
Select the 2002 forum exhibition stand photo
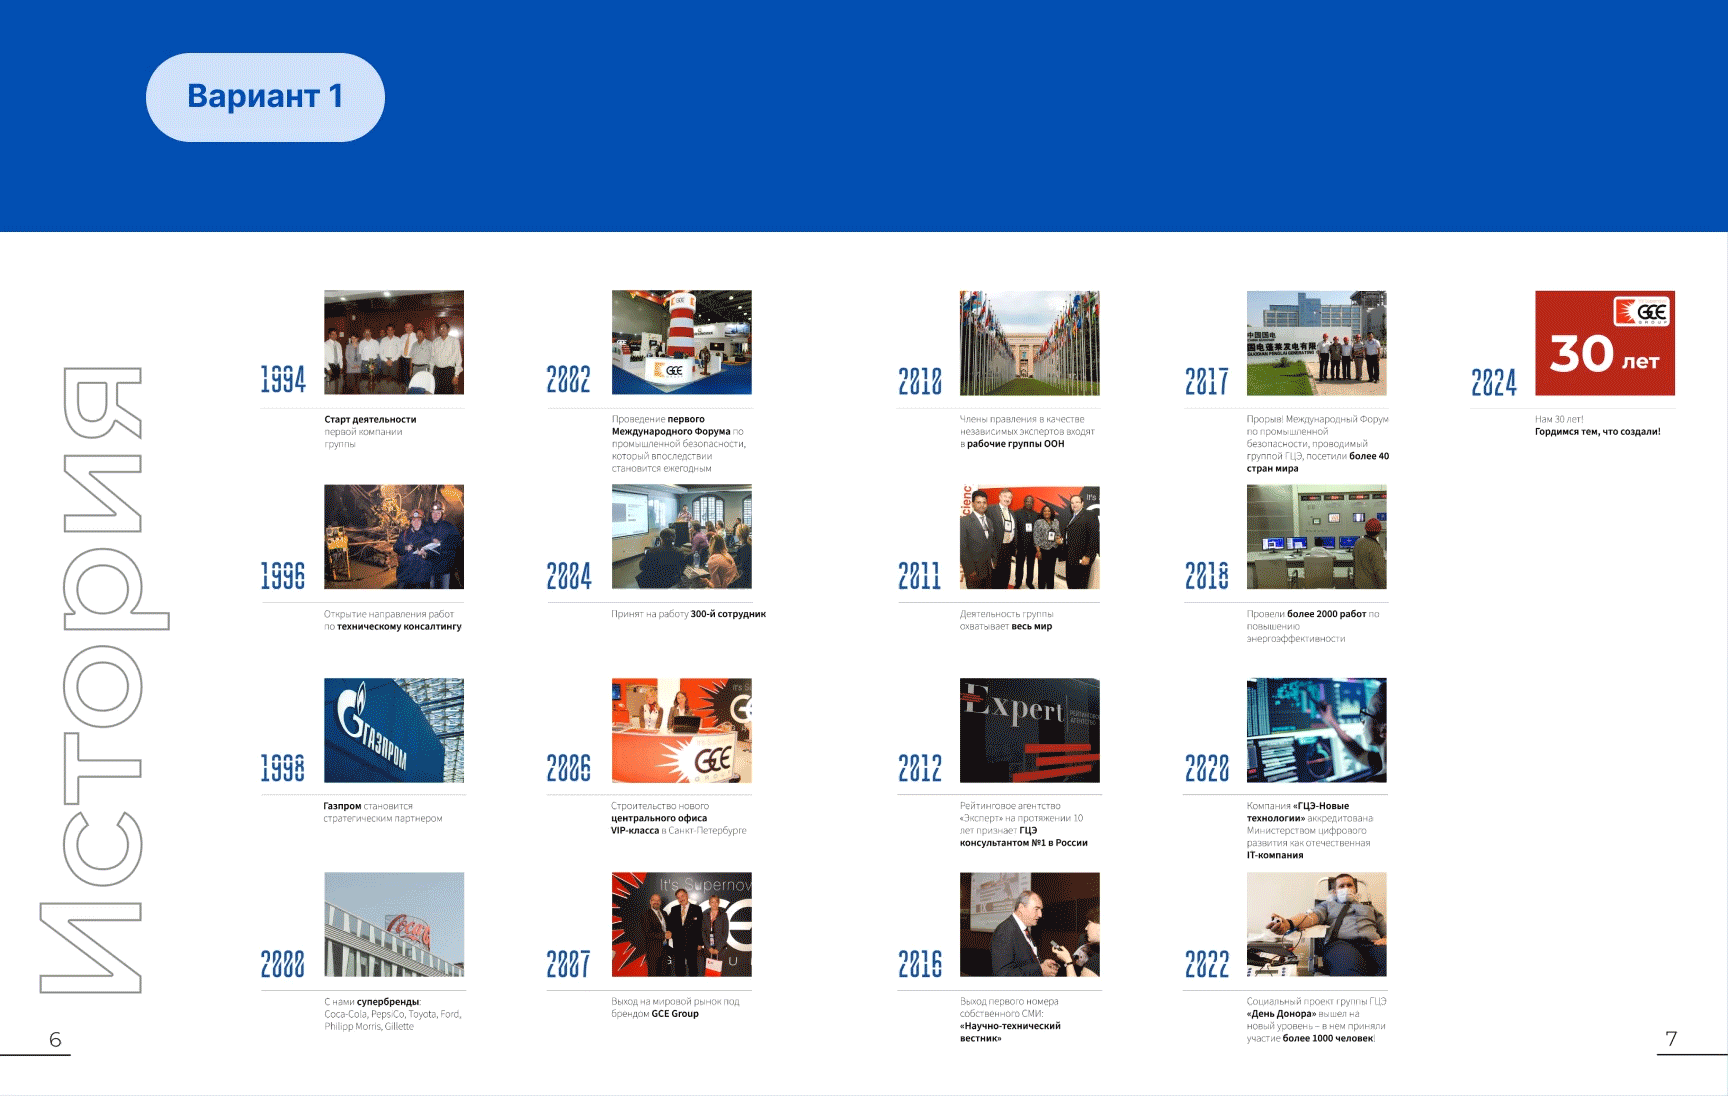click(682, 342)
